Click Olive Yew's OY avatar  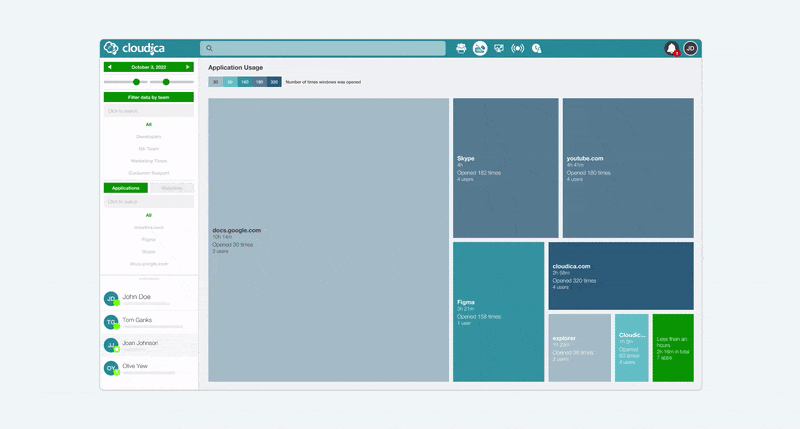[111, 368]
